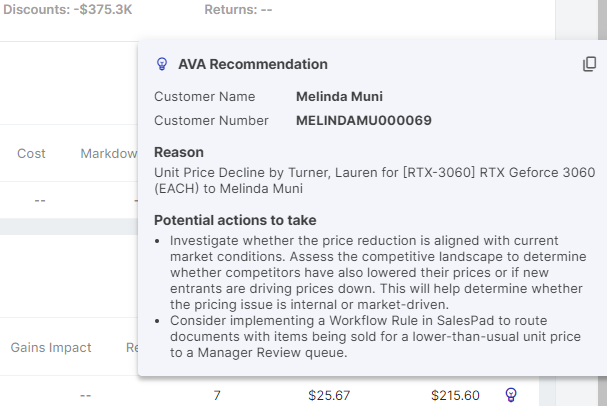Click the Reason heading
The image size is (607, 406).
(178, 153)
